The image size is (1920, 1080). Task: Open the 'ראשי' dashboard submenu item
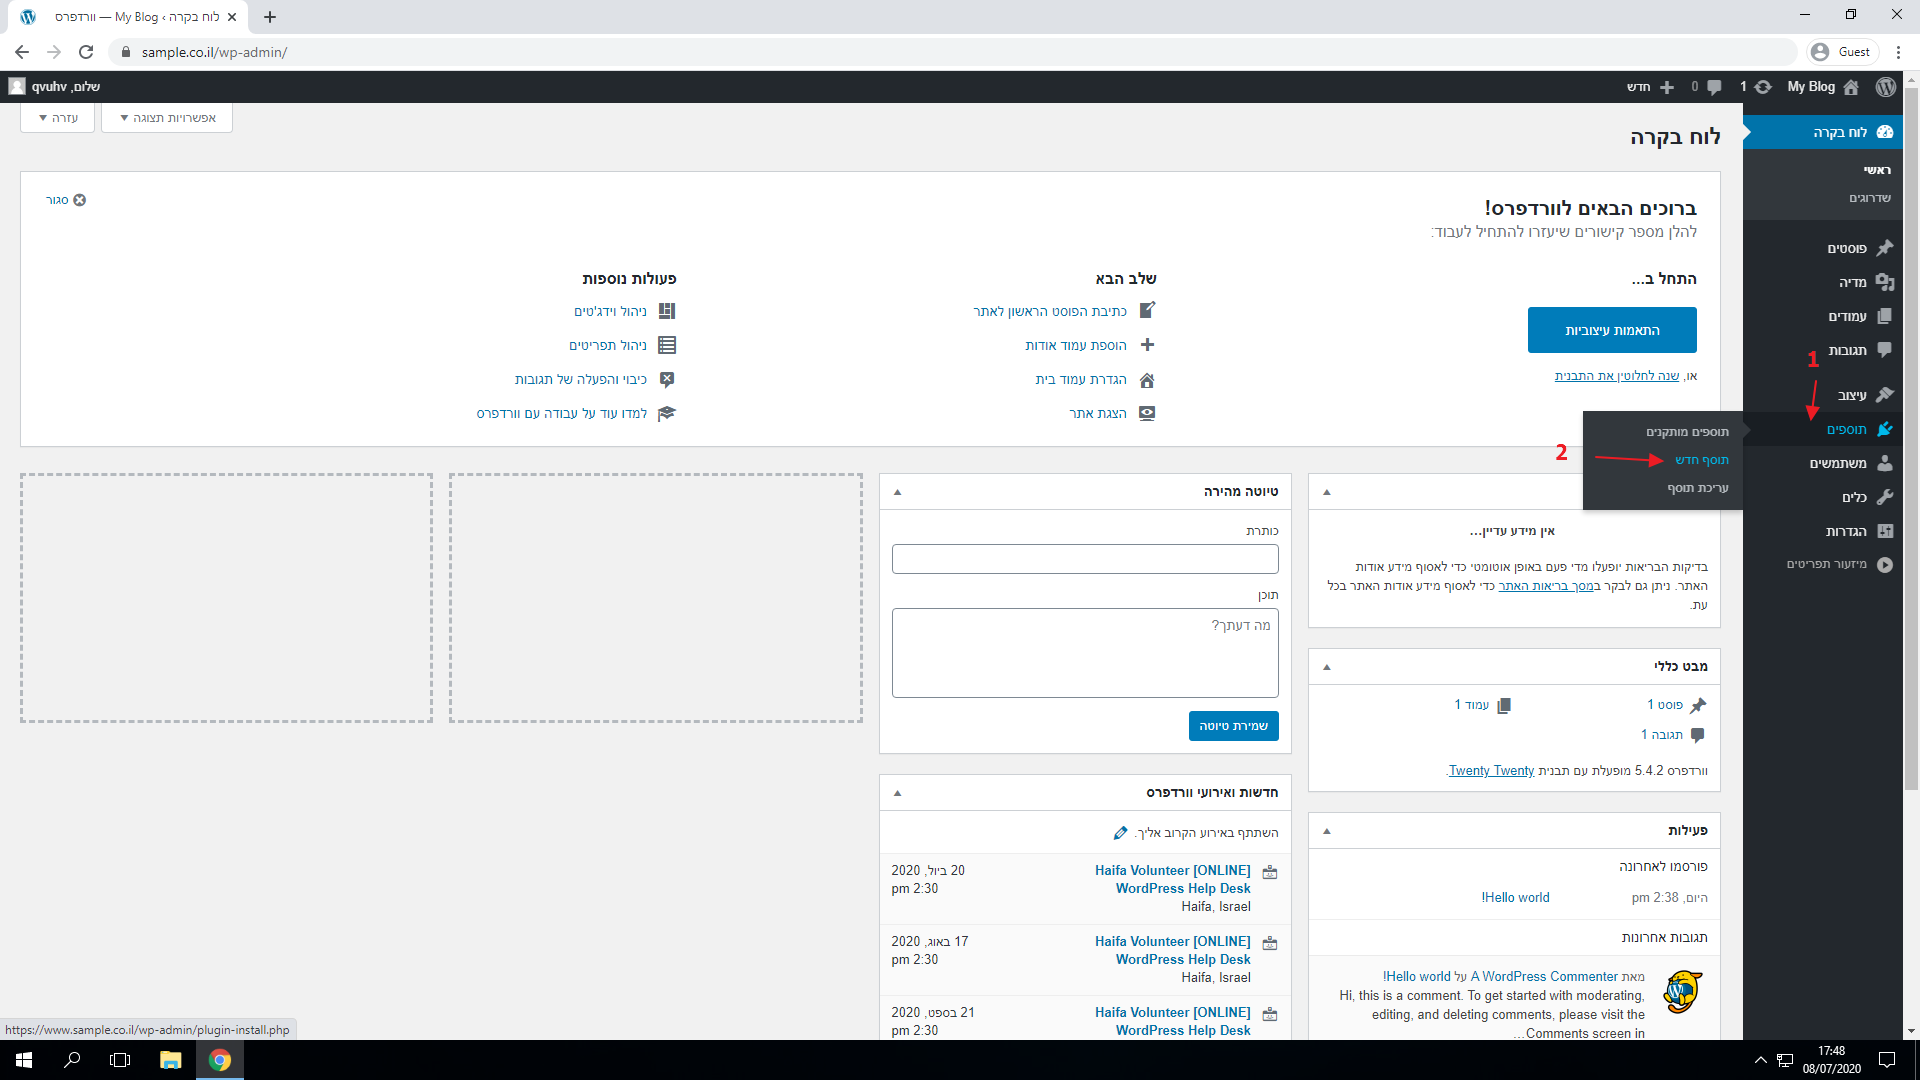(1878, 170)
